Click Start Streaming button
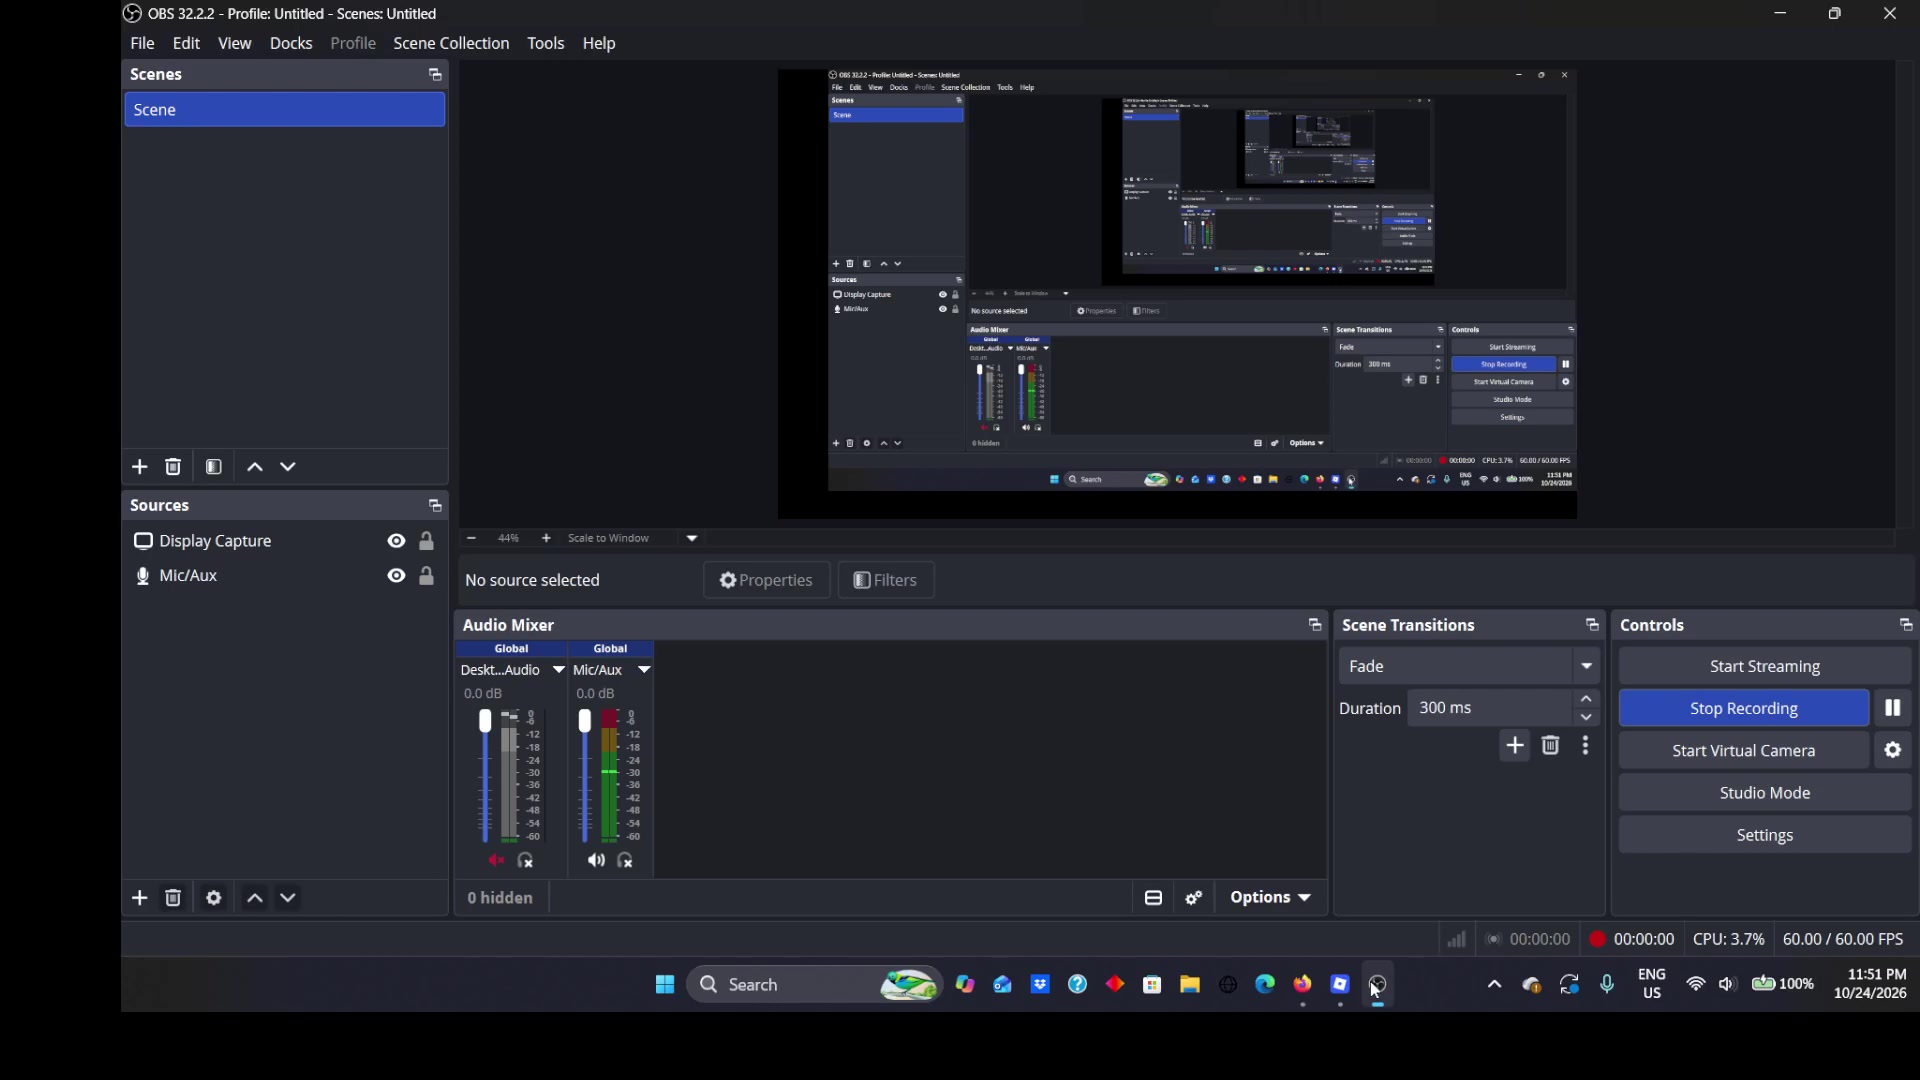 click(1765, 667)
